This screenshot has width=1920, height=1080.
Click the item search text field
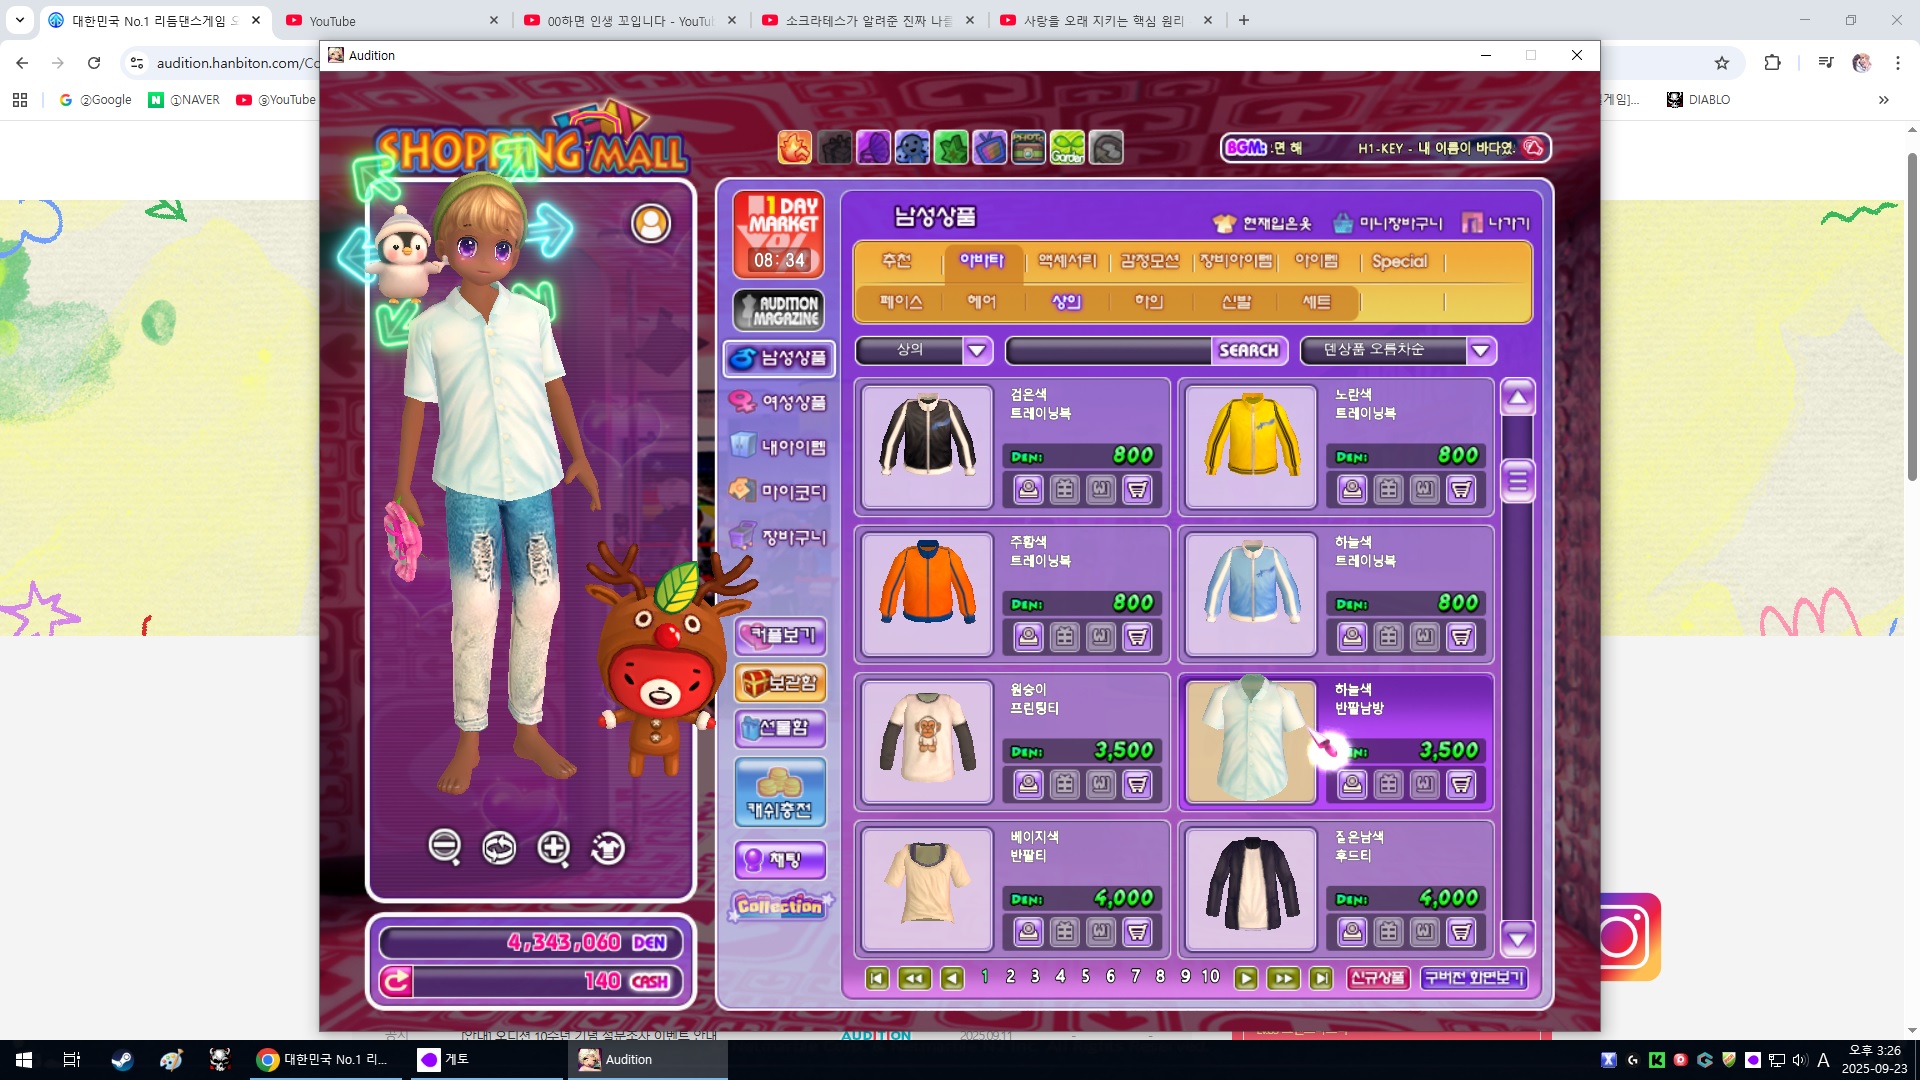click(x=1108, y=350)
